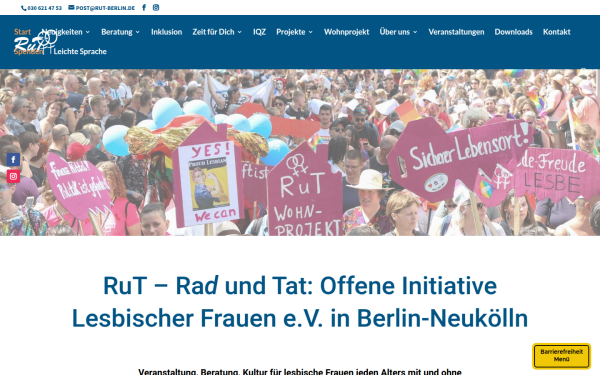This screenshot has height=375, width=600.
Task: Click the envelope email icon
Action: [71, 7]
